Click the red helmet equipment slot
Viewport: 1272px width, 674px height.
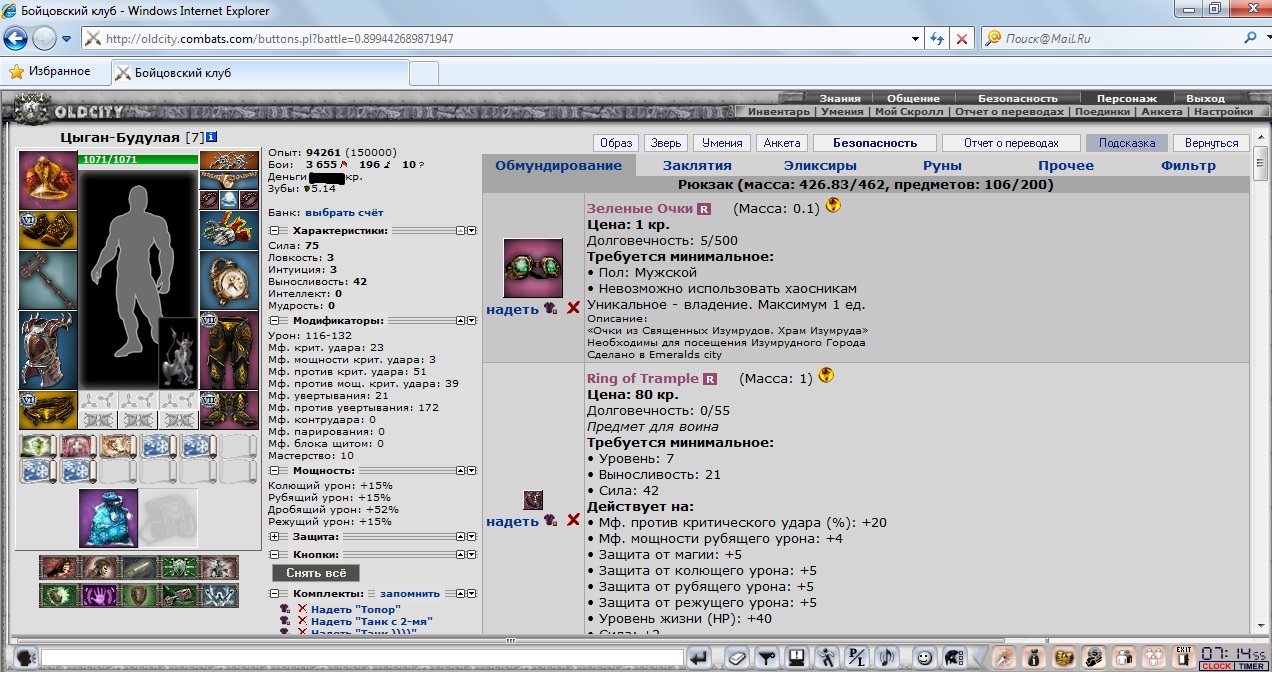point(48,180)
